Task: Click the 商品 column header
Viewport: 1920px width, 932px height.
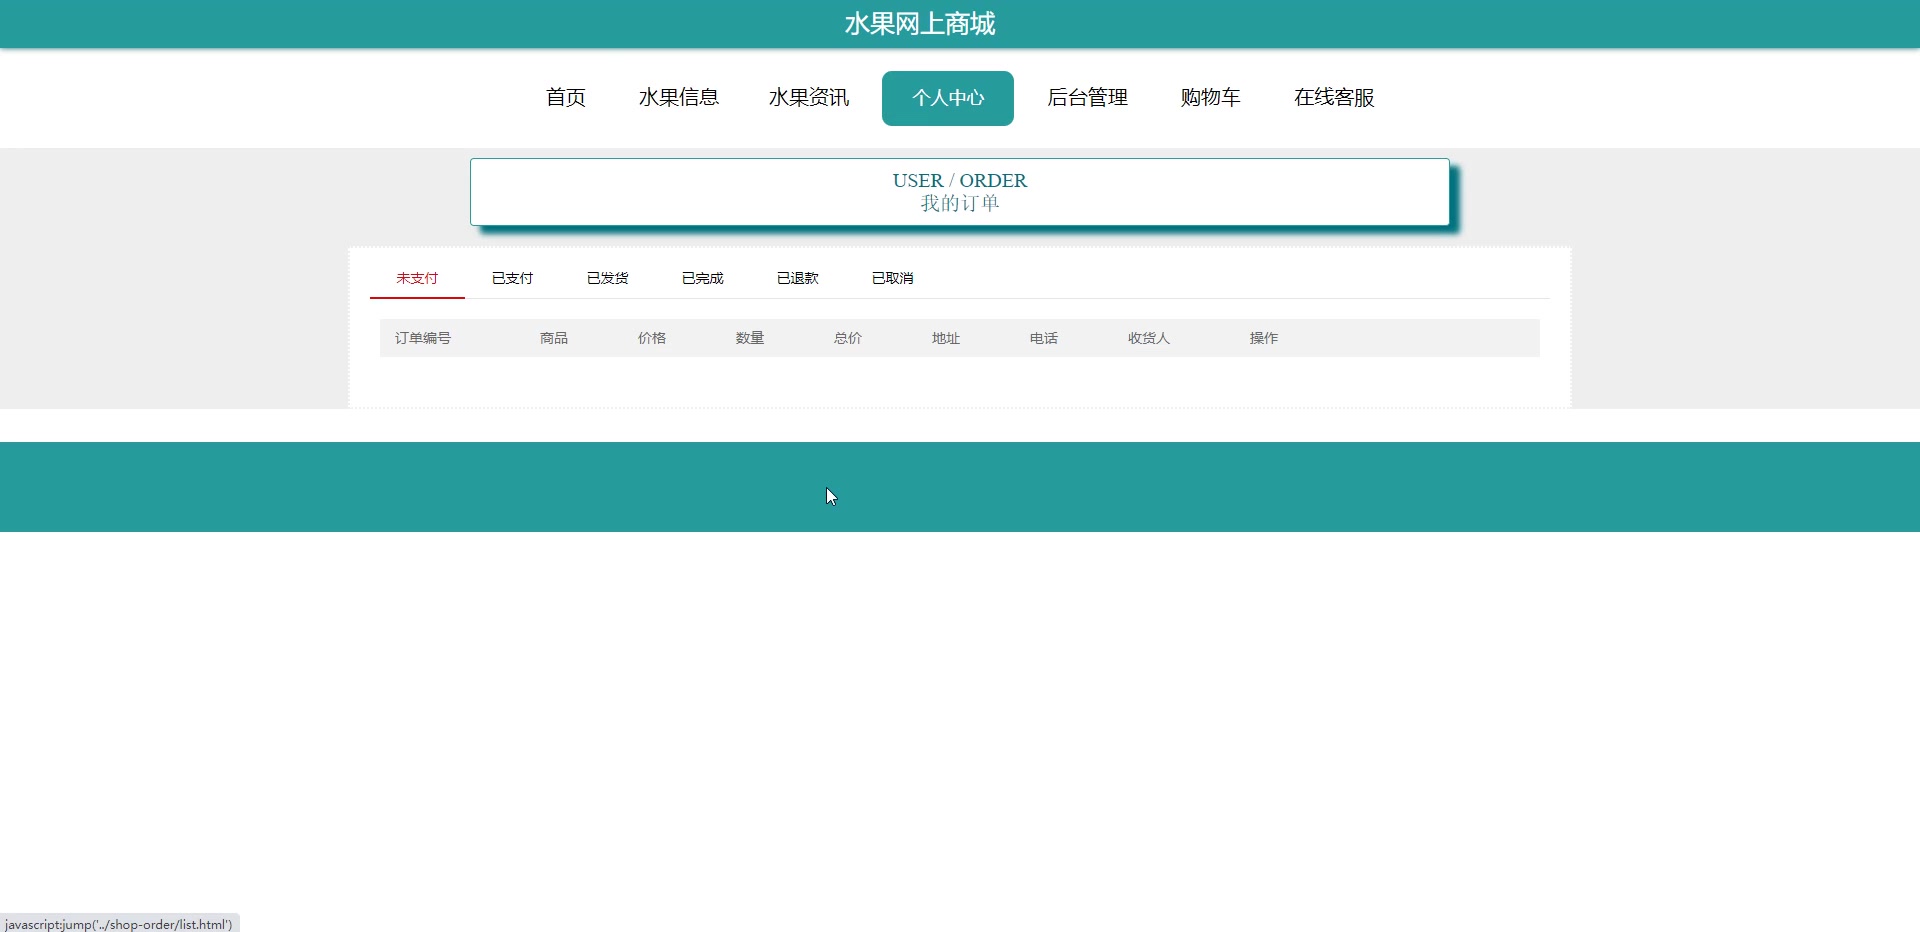Action: [553, 338]
